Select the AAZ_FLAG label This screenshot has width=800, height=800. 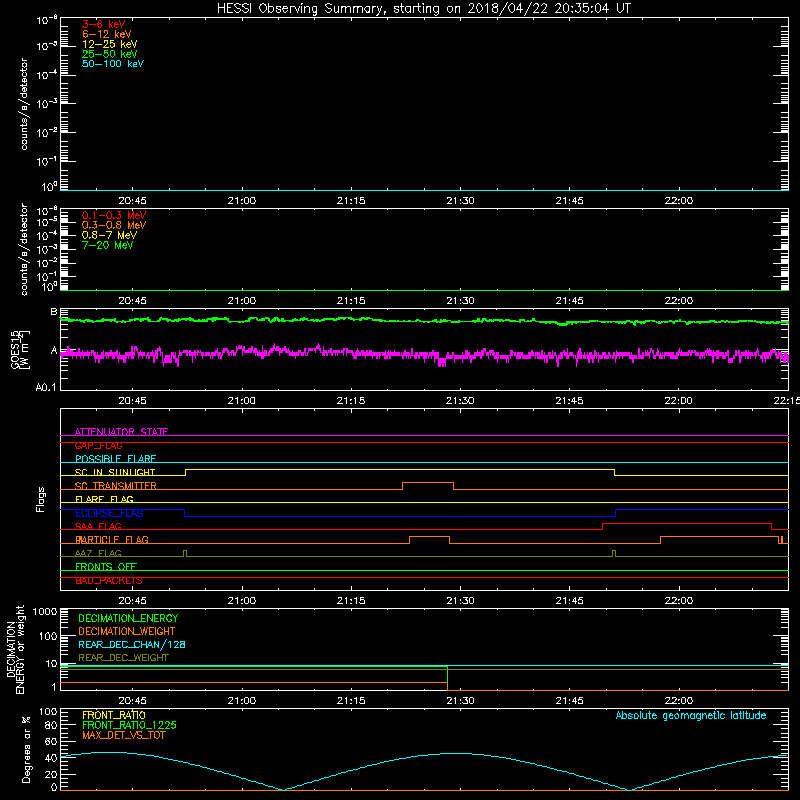(98, 553)
